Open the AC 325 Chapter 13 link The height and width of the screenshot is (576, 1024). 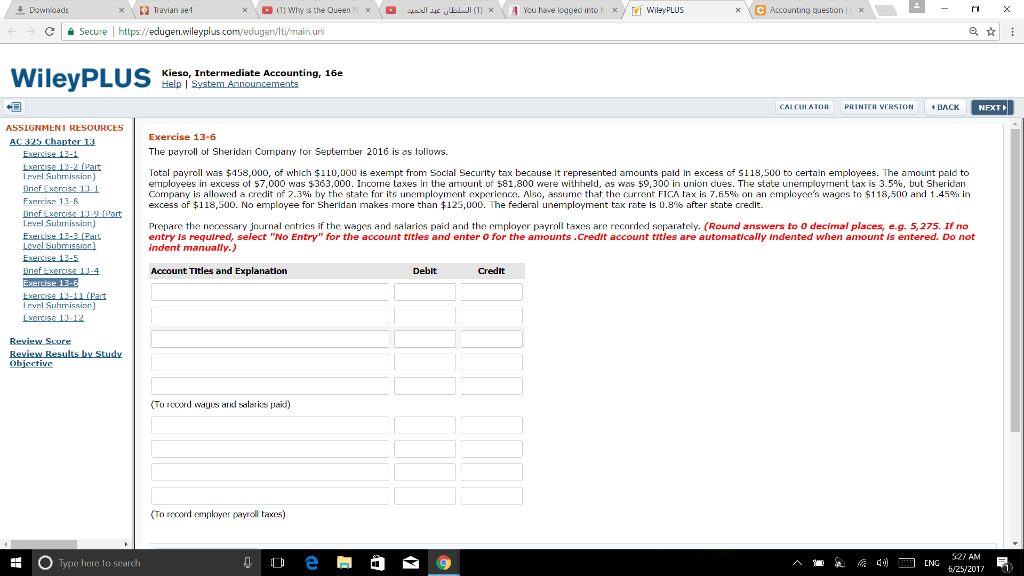52,142
